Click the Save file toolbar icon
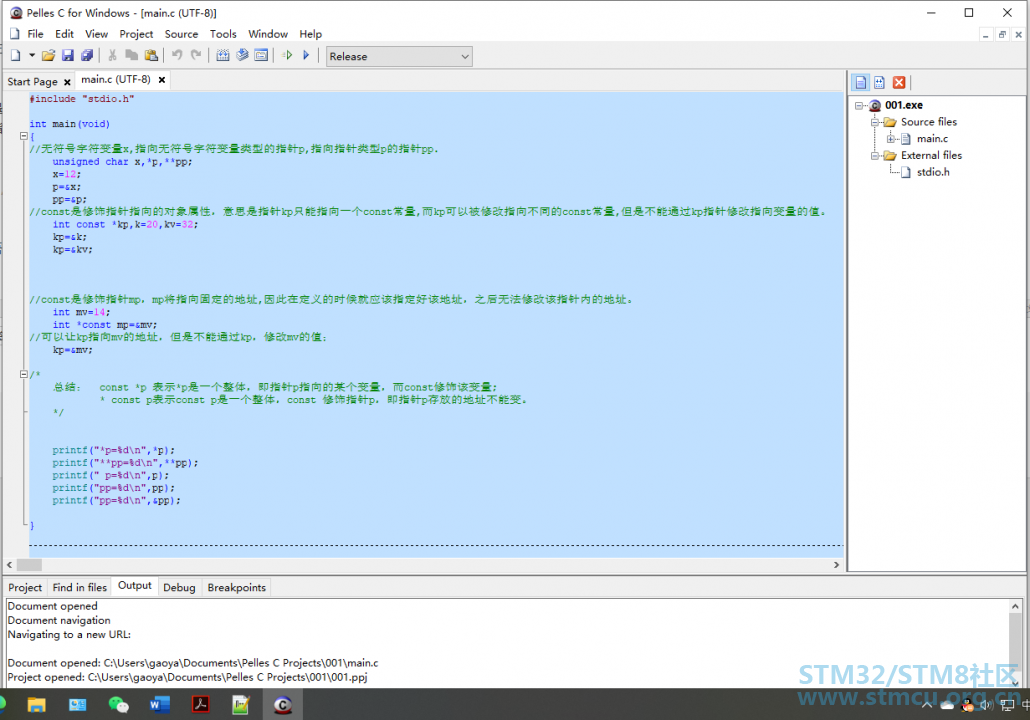 pyautogui.click(x=67, y=56)
